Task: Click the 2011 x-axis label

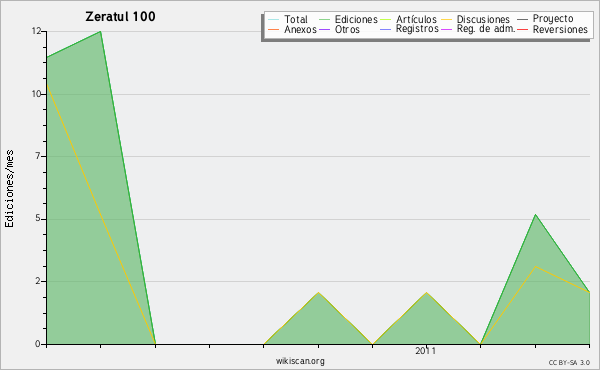Action: coord(426,351)
